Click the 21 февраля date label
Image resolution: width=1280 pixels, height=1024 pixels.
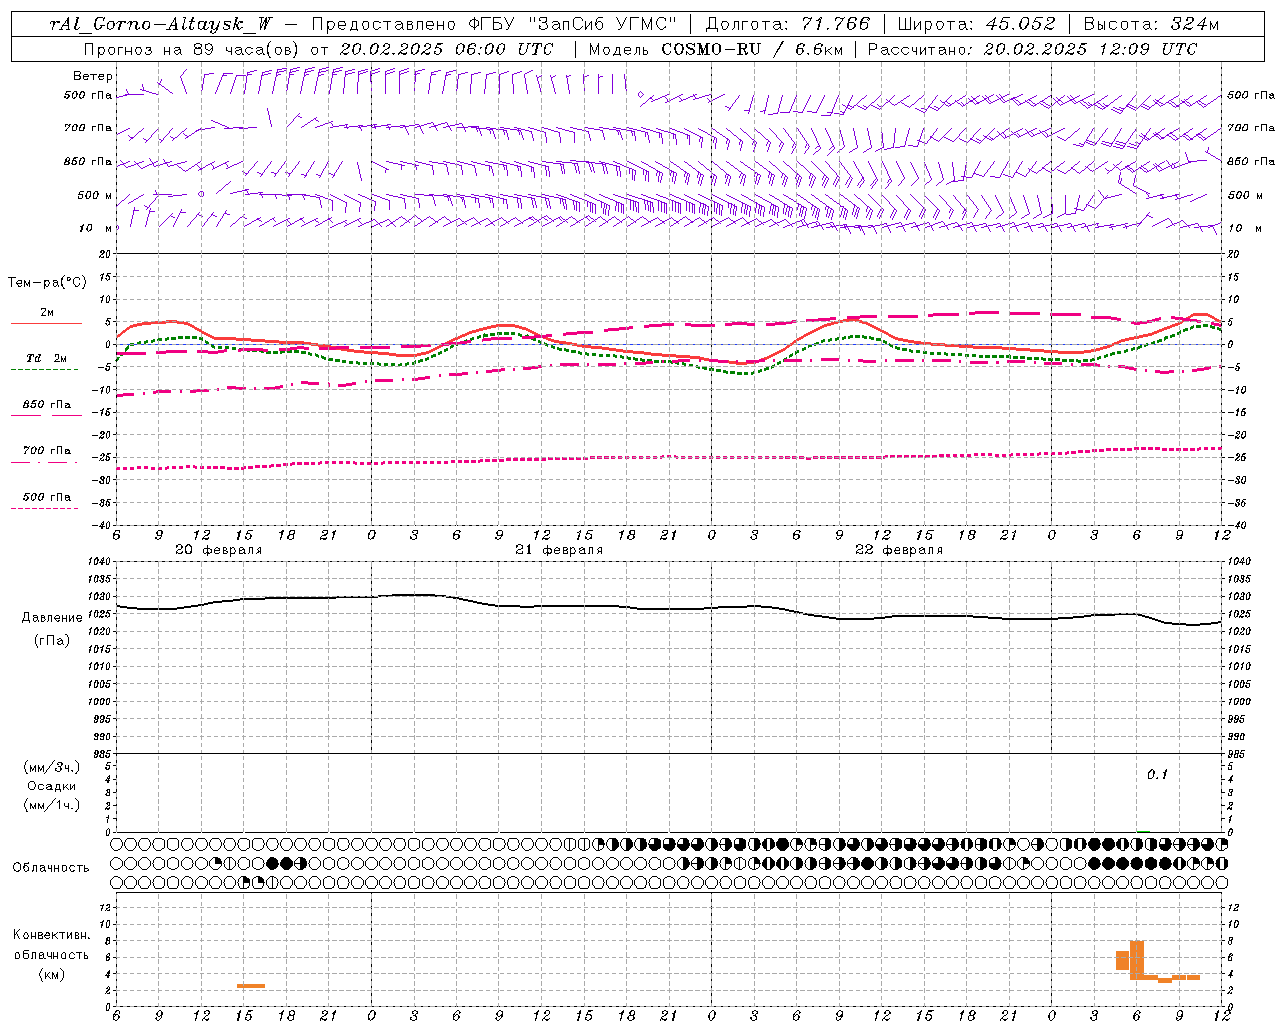coord(559,550)
